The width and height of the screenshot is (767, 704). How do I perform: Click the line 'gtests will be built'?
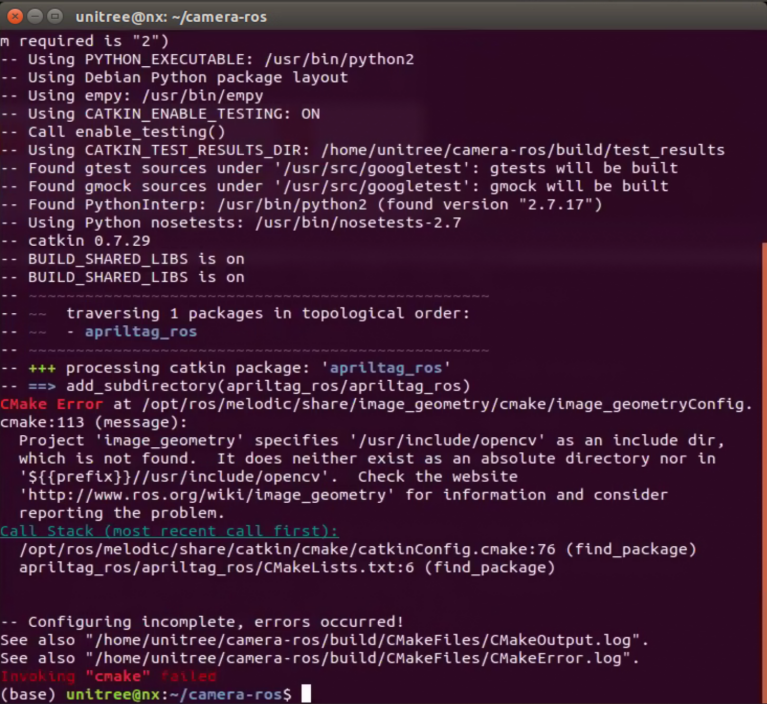coord(584,168)
